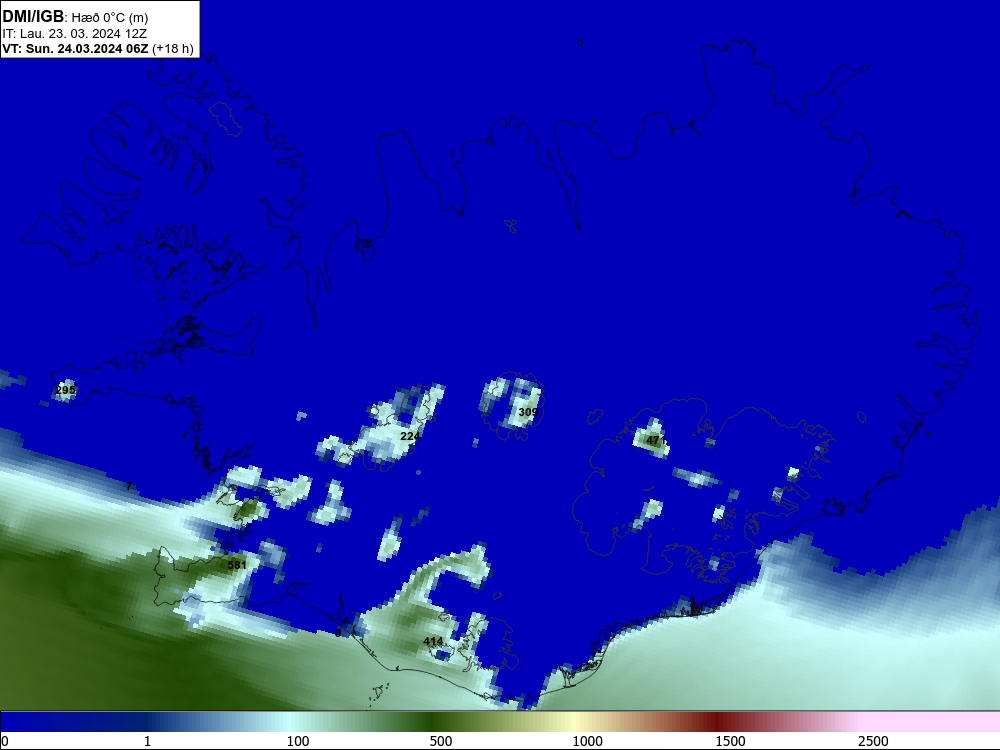Click the 'Hæð 0°C (m)' parameter label

point(110,18)
